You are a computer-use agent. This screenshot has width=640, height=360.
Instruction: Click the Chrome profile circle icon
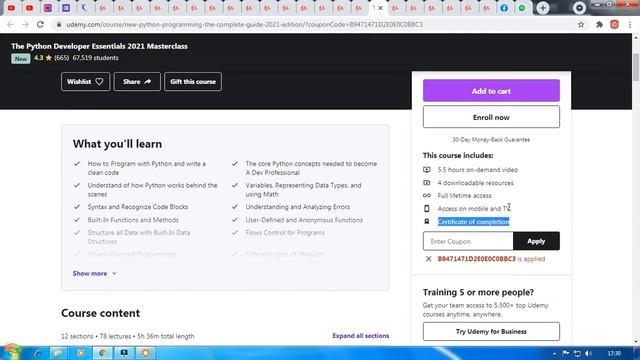tap(579, 8)
